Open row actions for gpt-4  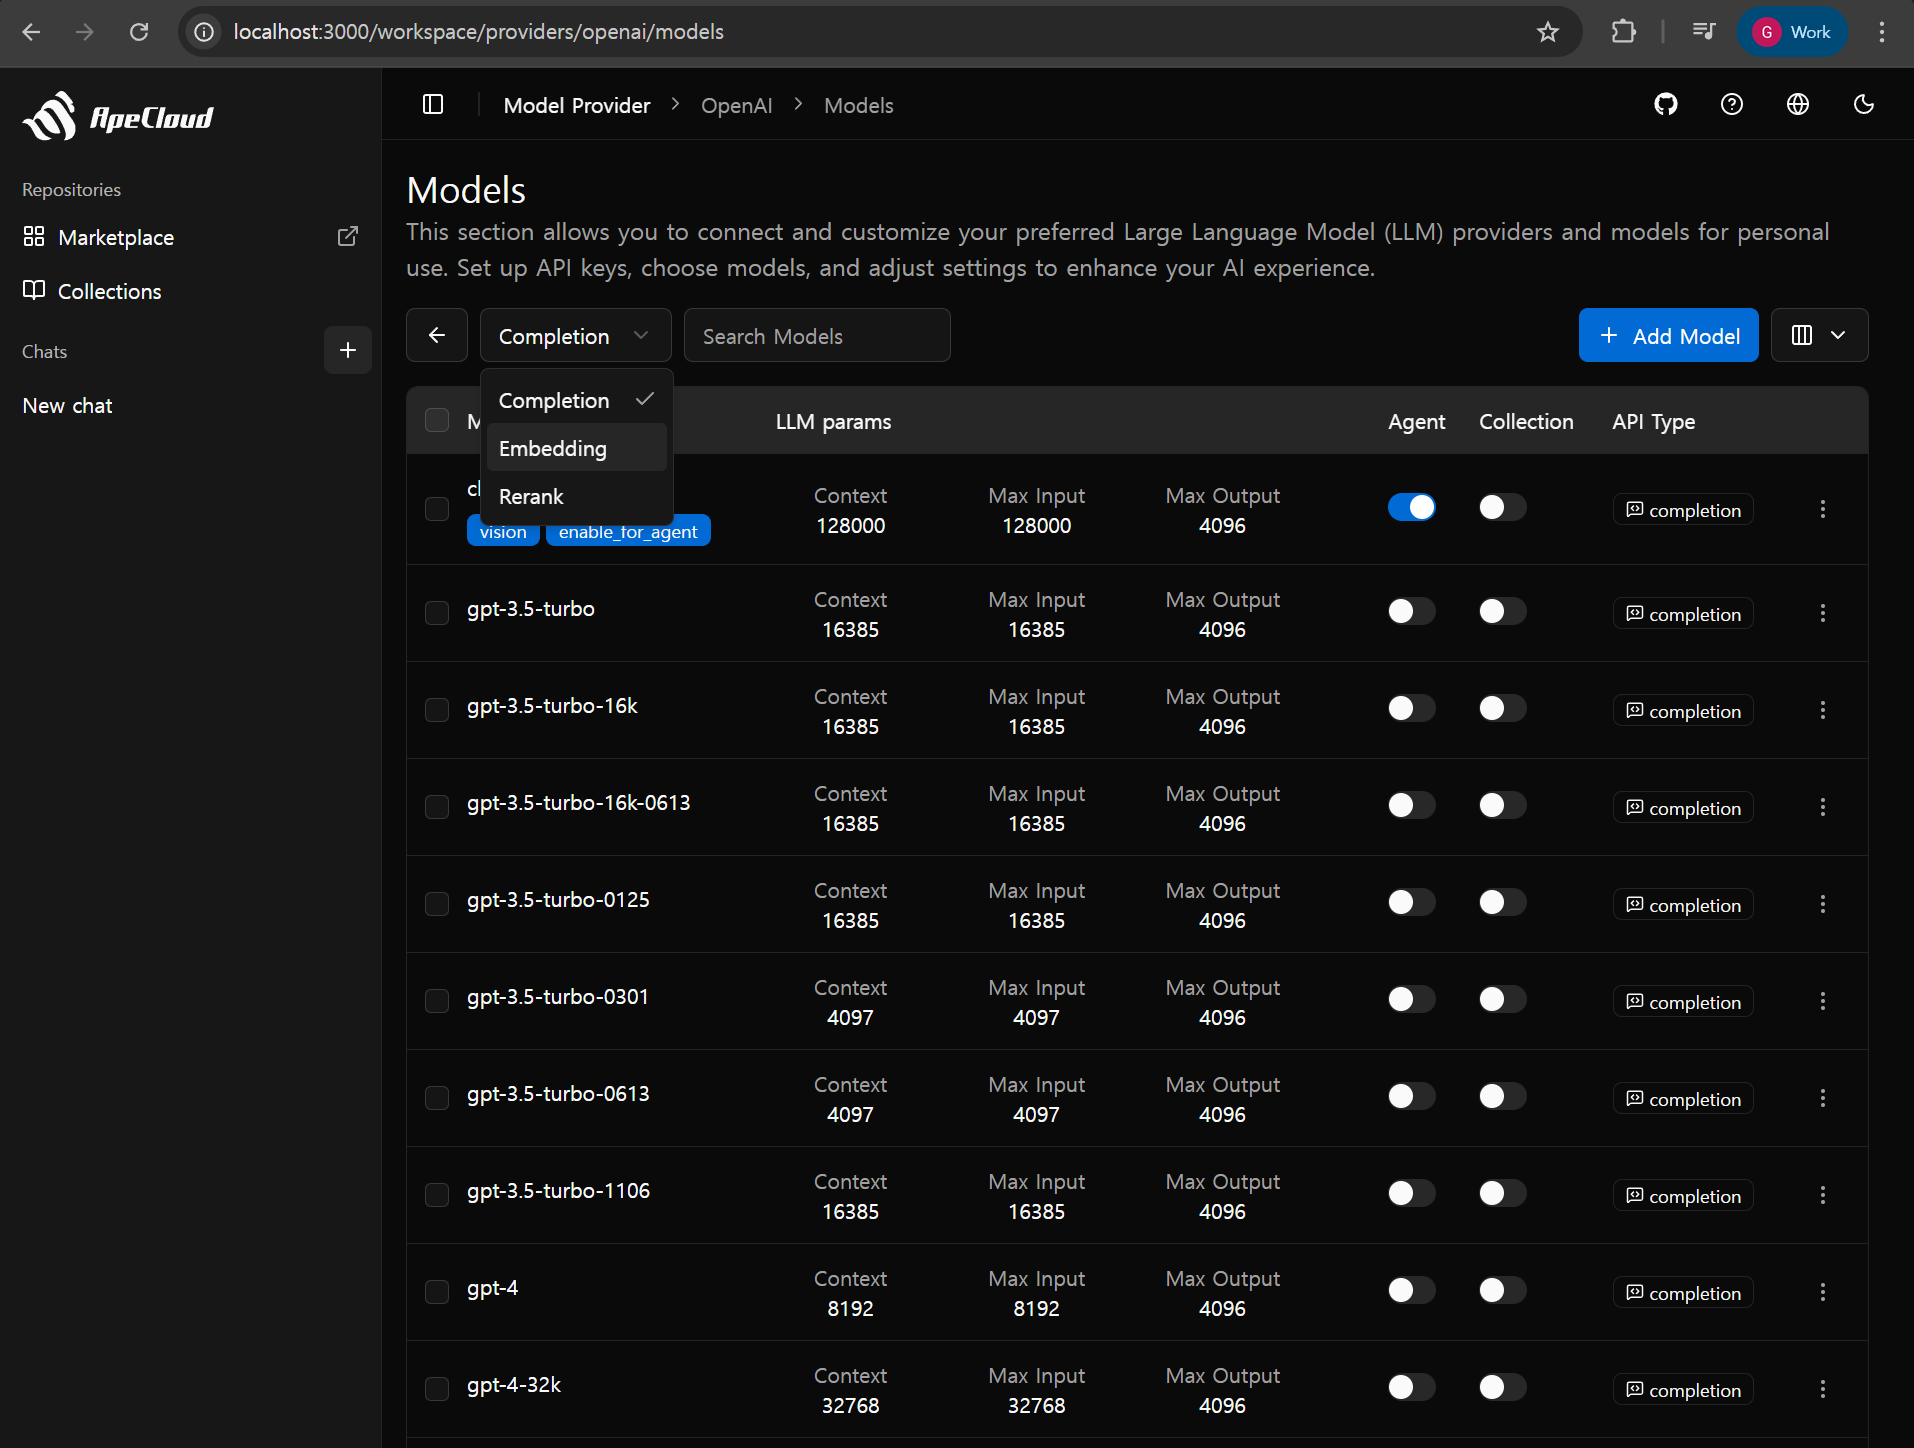point(1823,1292)
